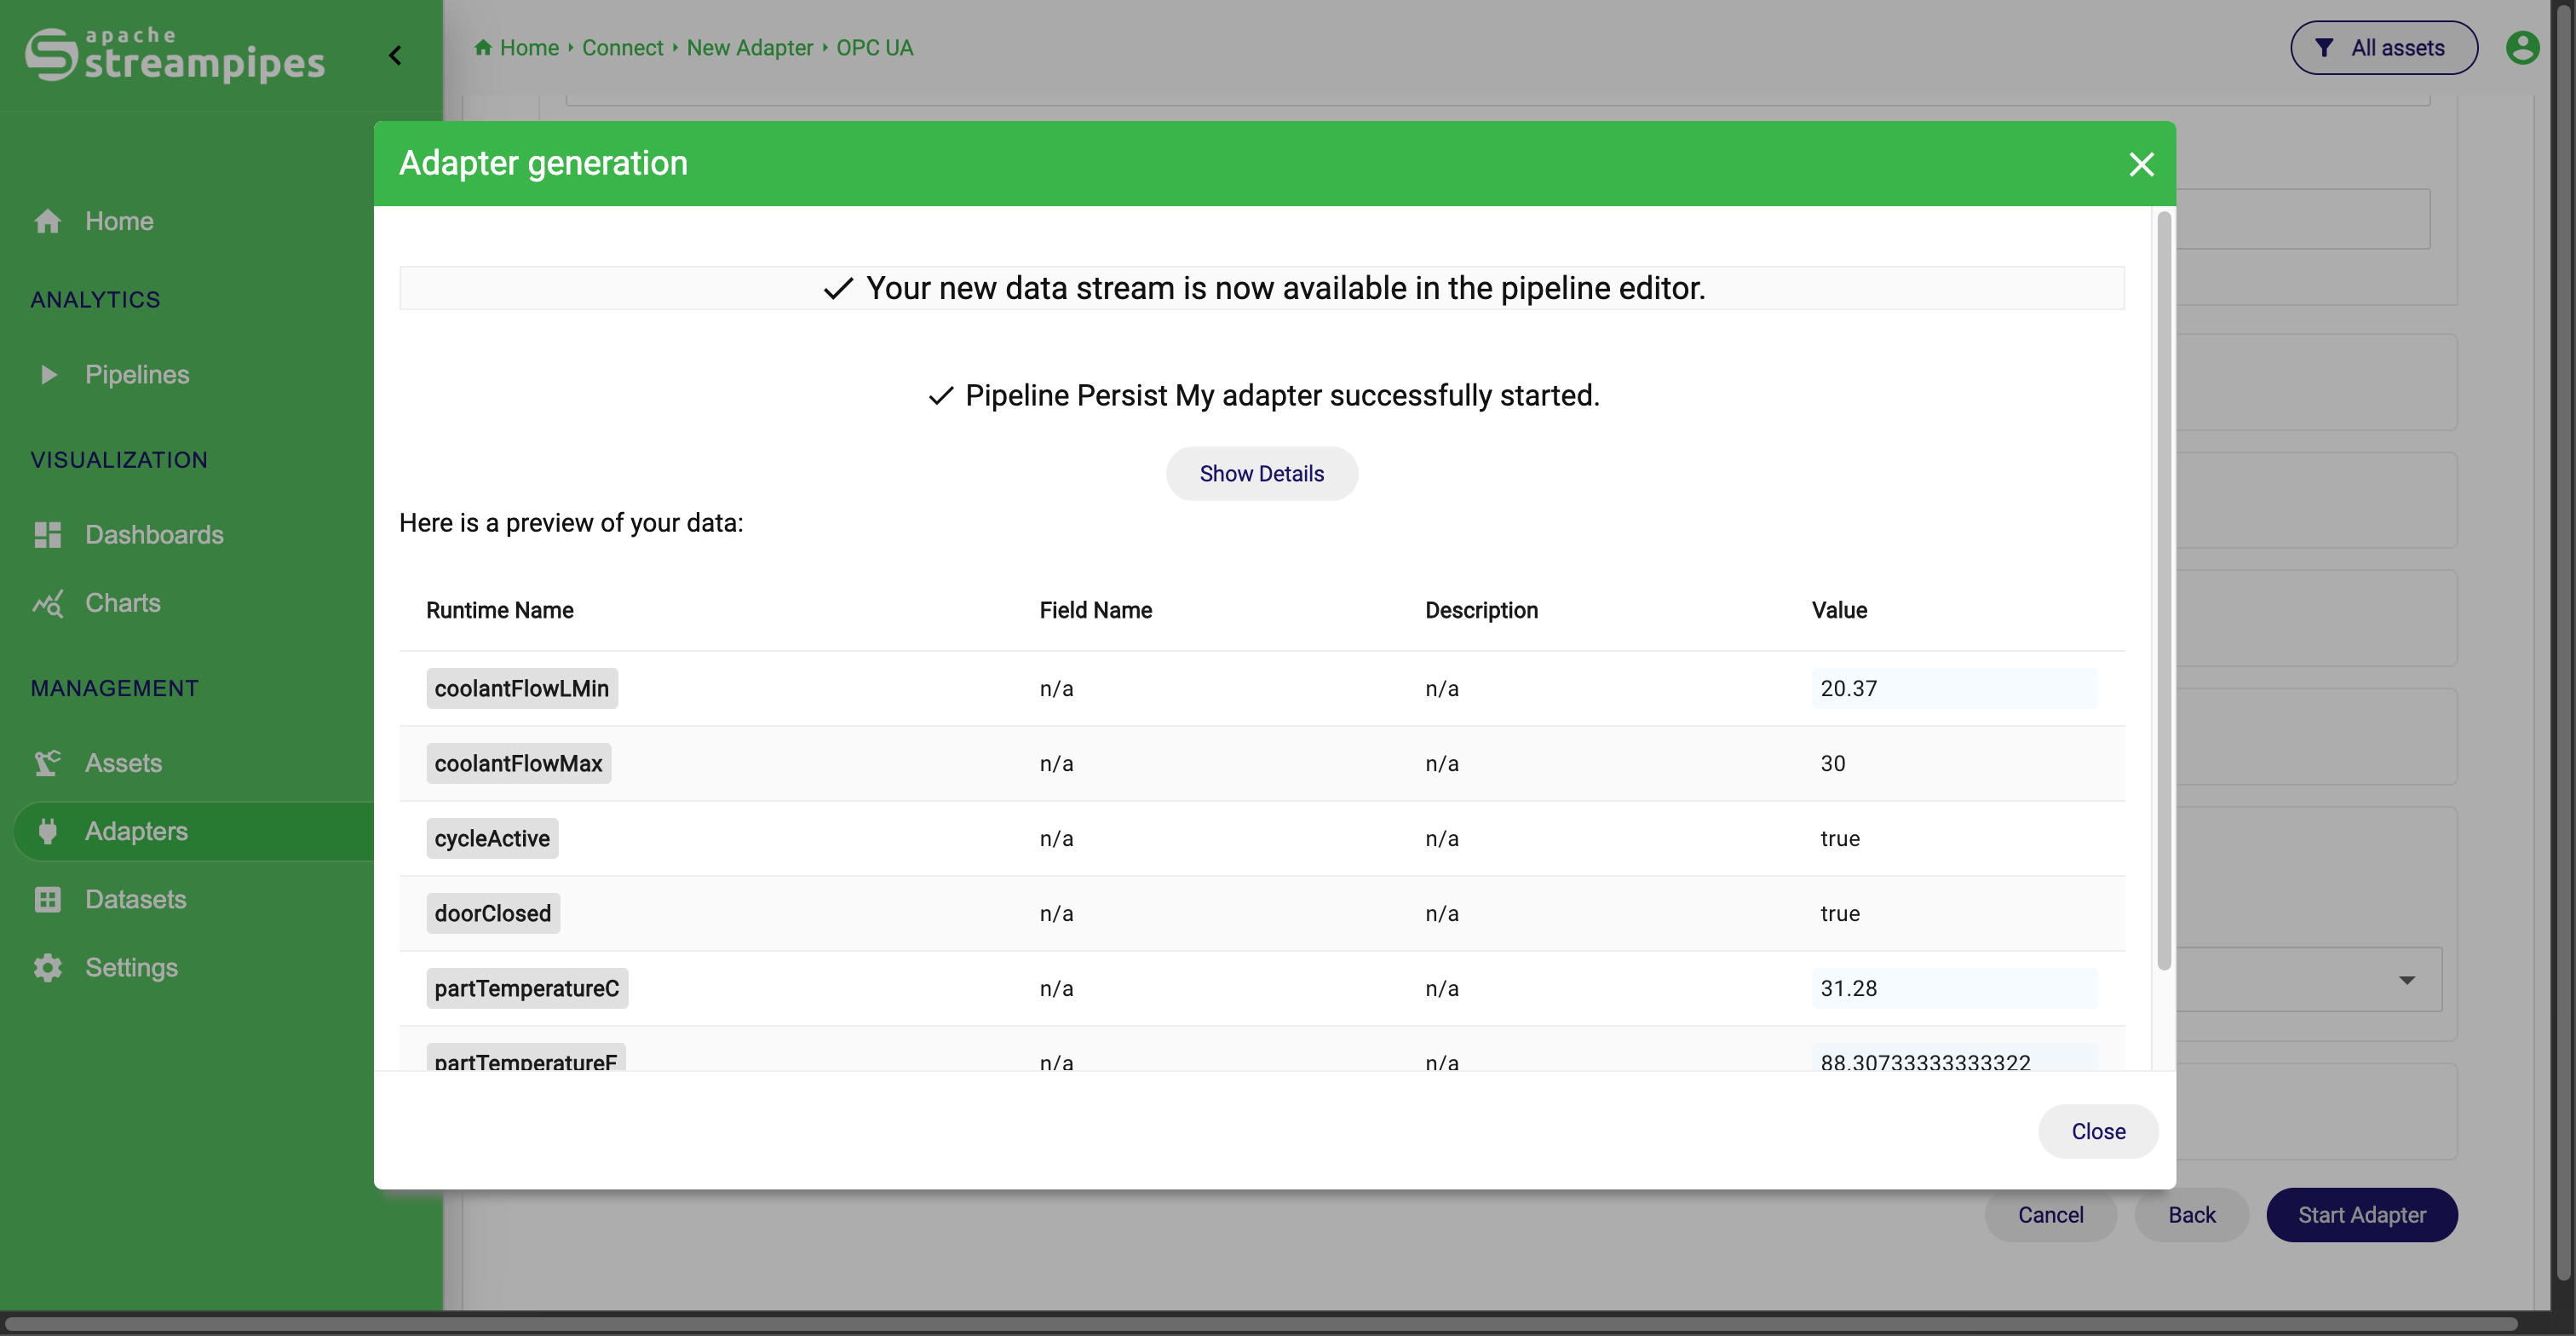Click the Start Adapter button
Viewport: 2576px width, 1336px height.
pyautogui.click(x=2361, y=1214)
